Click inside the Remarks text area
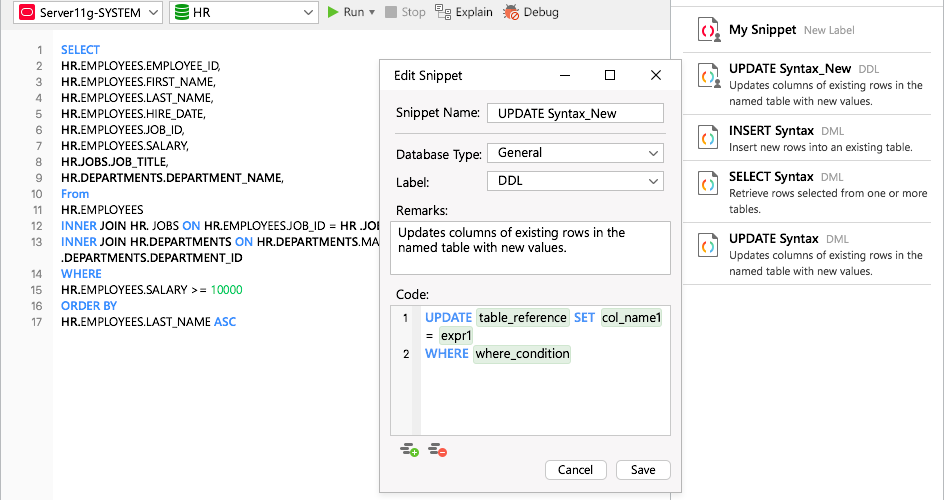Viewport: 944px width, 500px height. coord(530,248)
